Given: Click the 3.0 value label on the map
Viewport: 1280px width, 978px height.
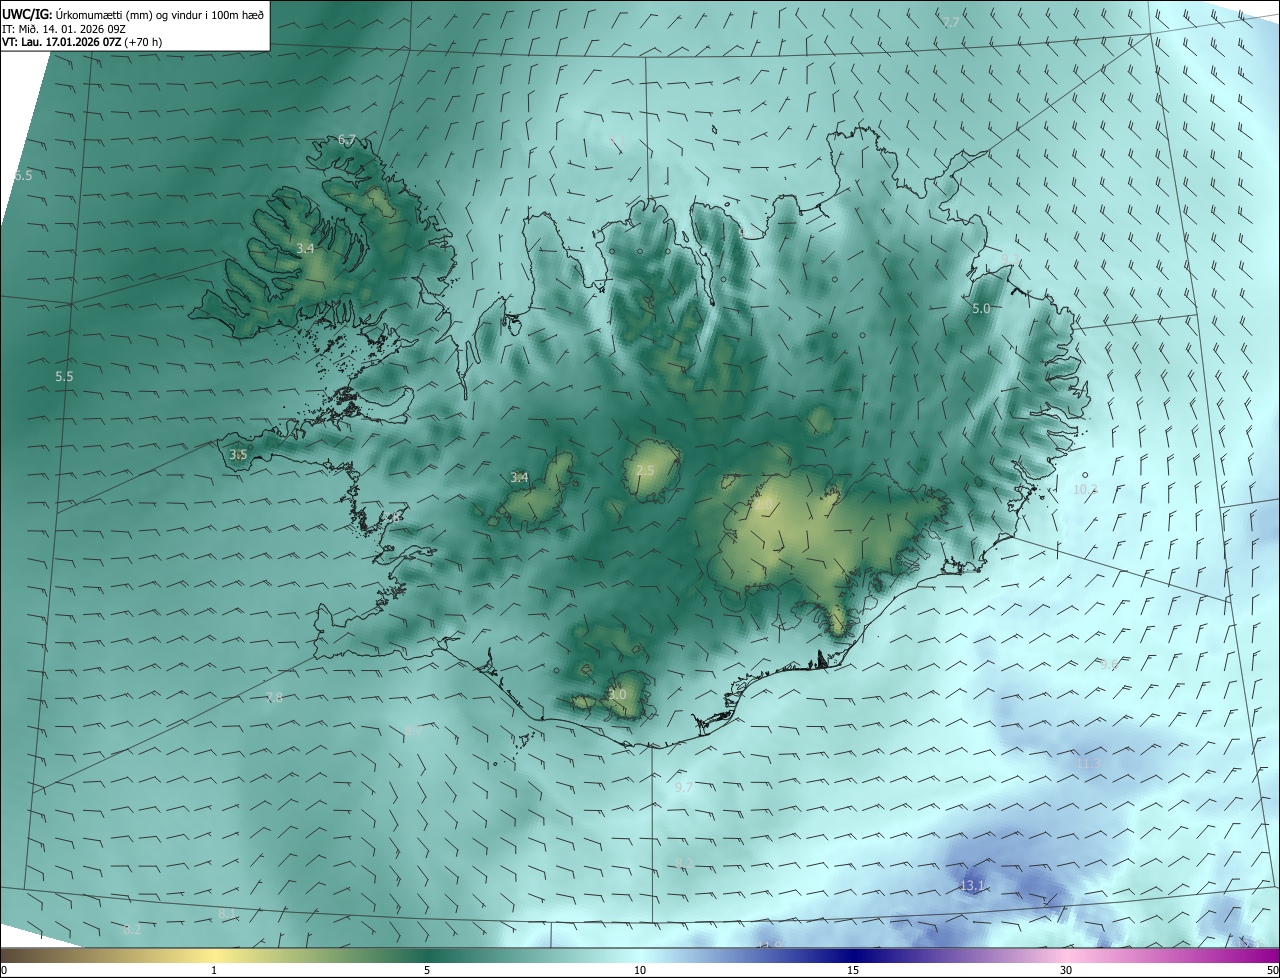Looking at the screenshot, I should pos(617,694).
